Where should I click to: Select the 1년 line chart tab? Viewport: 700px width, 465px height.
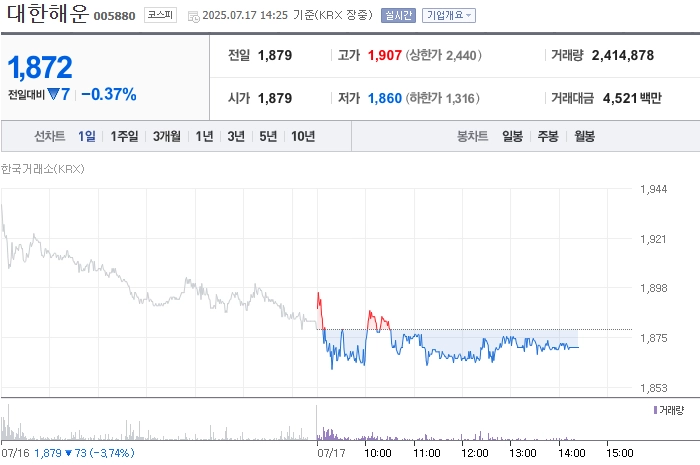pyautogui.click(x=204, y=136)
